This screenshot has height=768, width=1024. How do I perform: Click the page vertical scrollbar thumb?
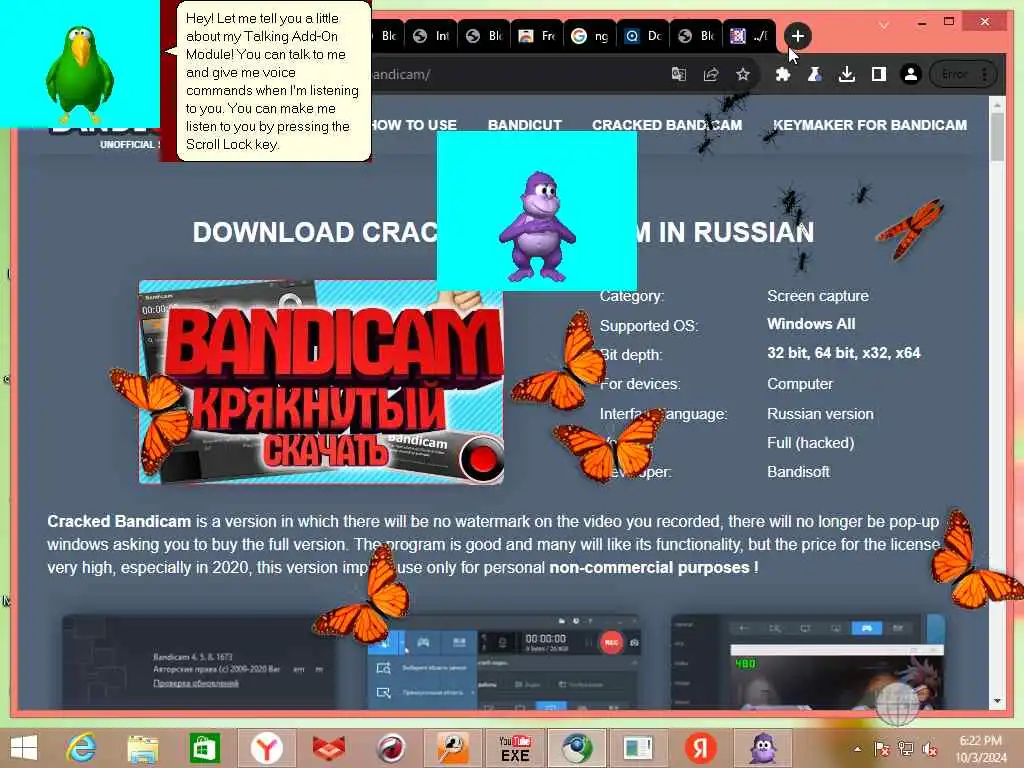tap(997, 137)
